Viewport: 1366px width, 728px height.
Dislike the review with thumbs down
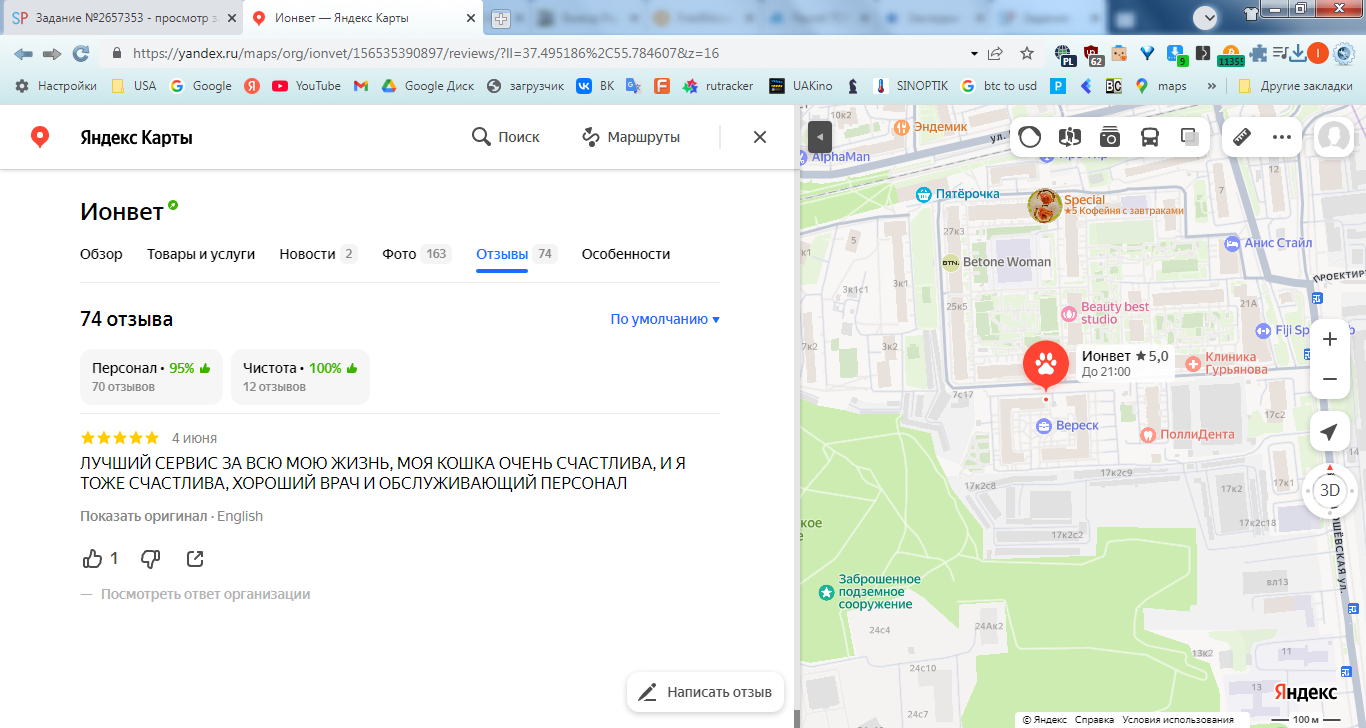151,558
